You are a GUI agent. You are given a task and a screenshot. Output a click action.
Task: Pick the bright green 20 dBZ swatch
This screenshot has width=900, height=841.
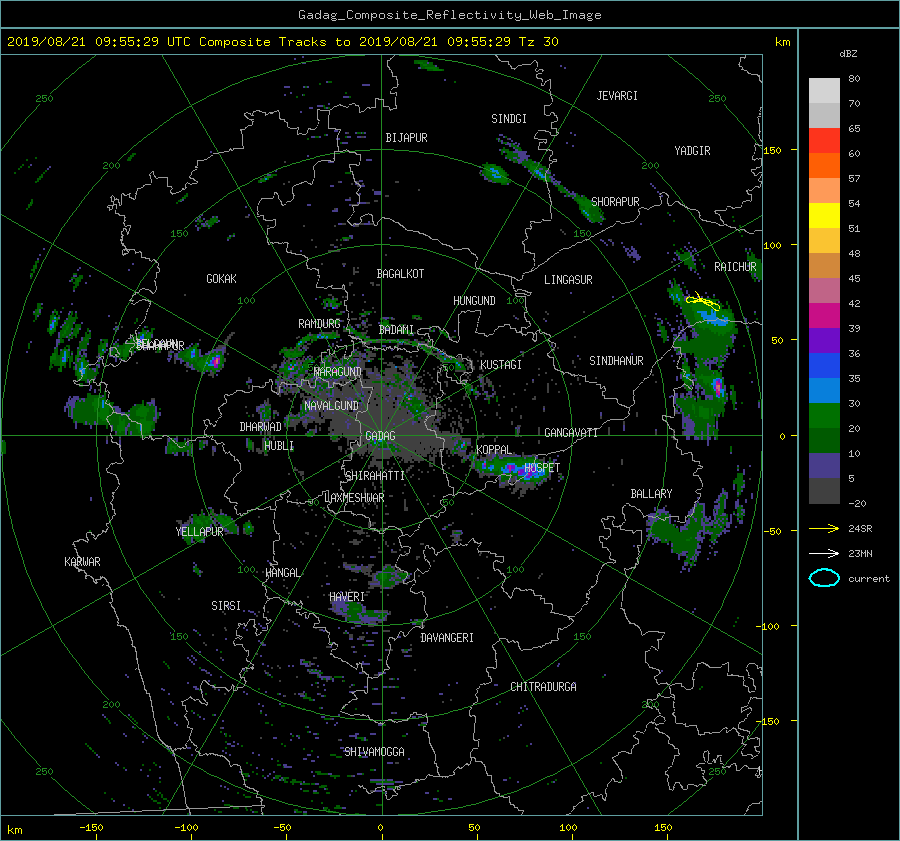point(824,416)
